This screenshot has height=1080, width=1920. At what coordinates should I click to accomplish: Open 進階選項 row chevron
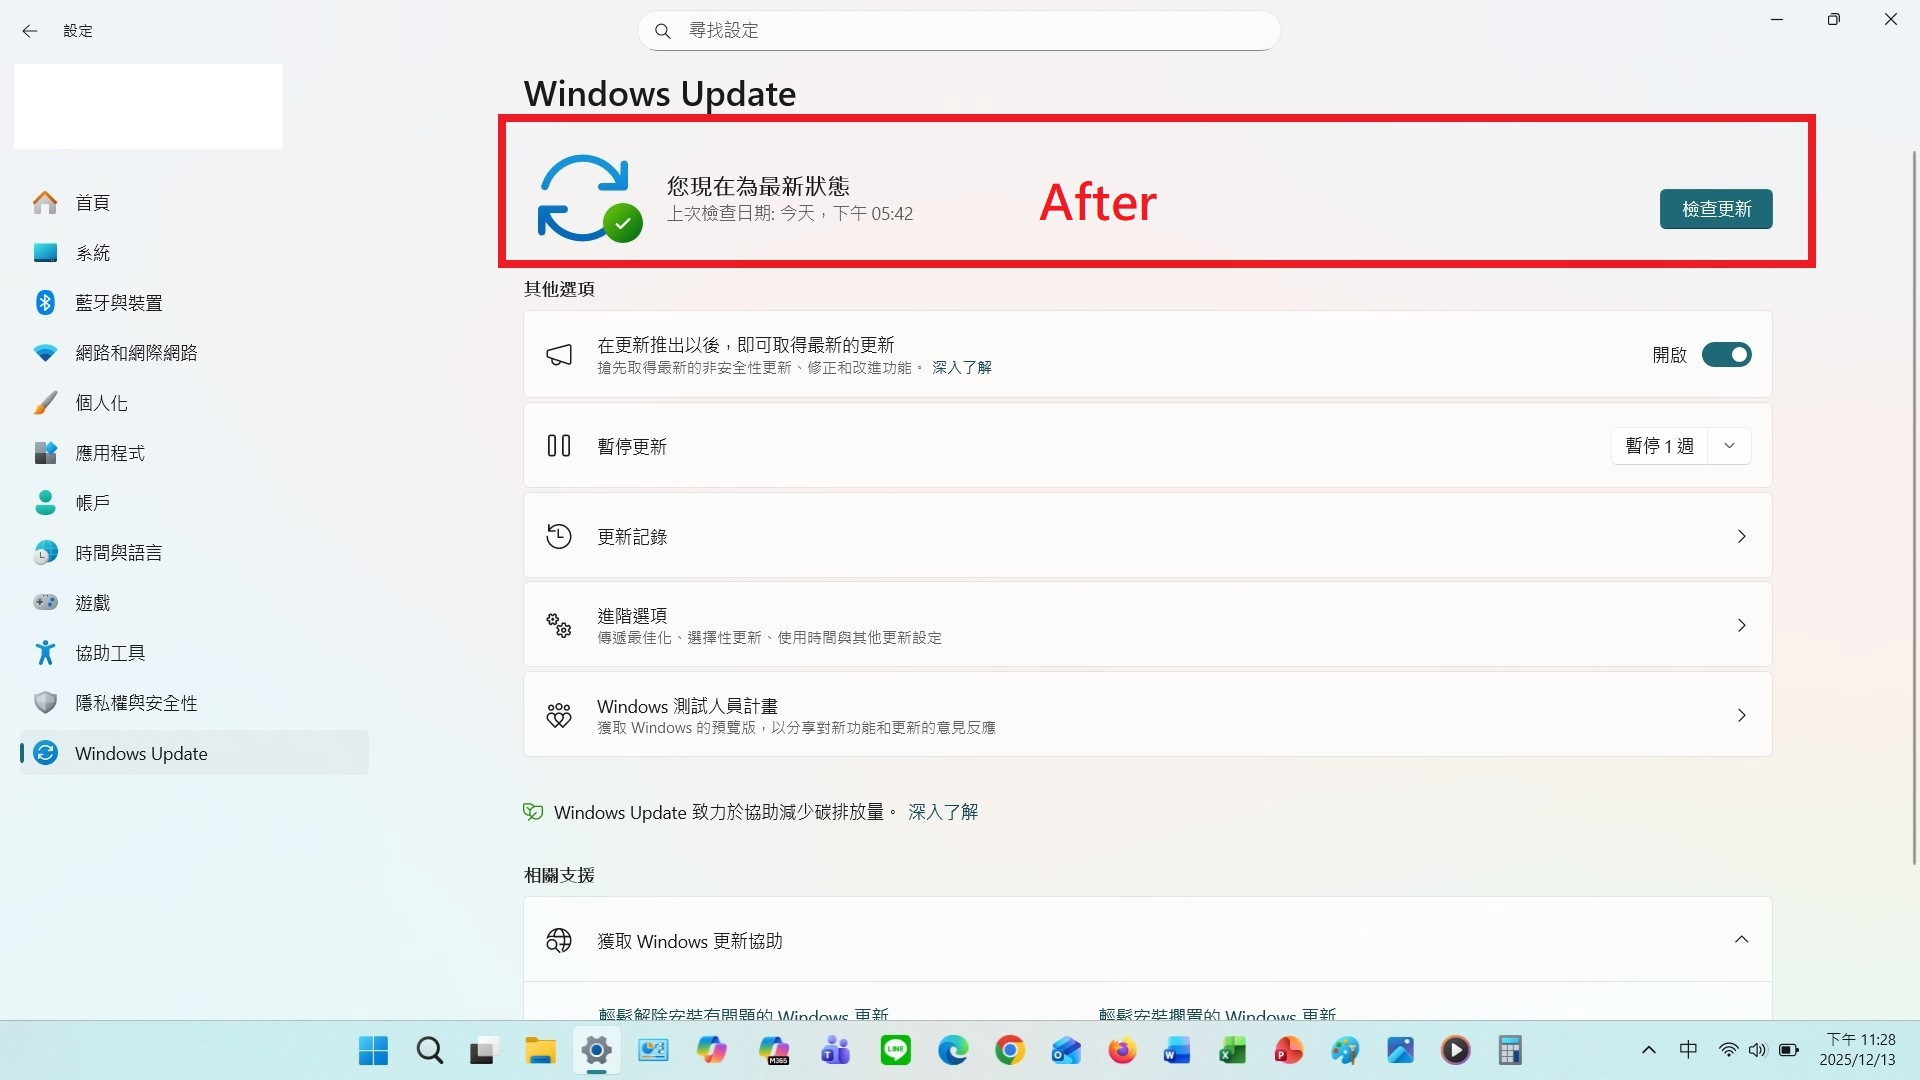click(1741, 626)
